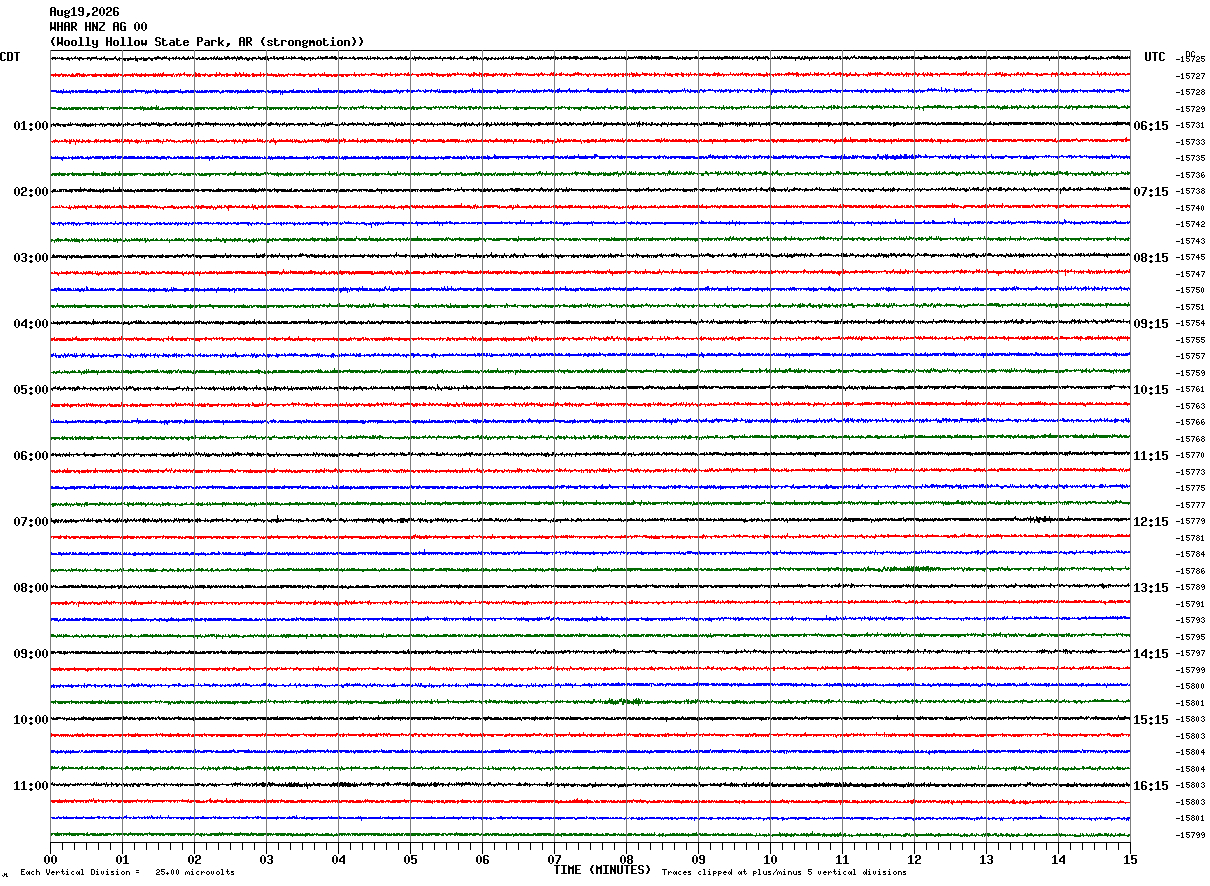
Task: Click minute 08 on the time axis
Action: pos(627,859)
